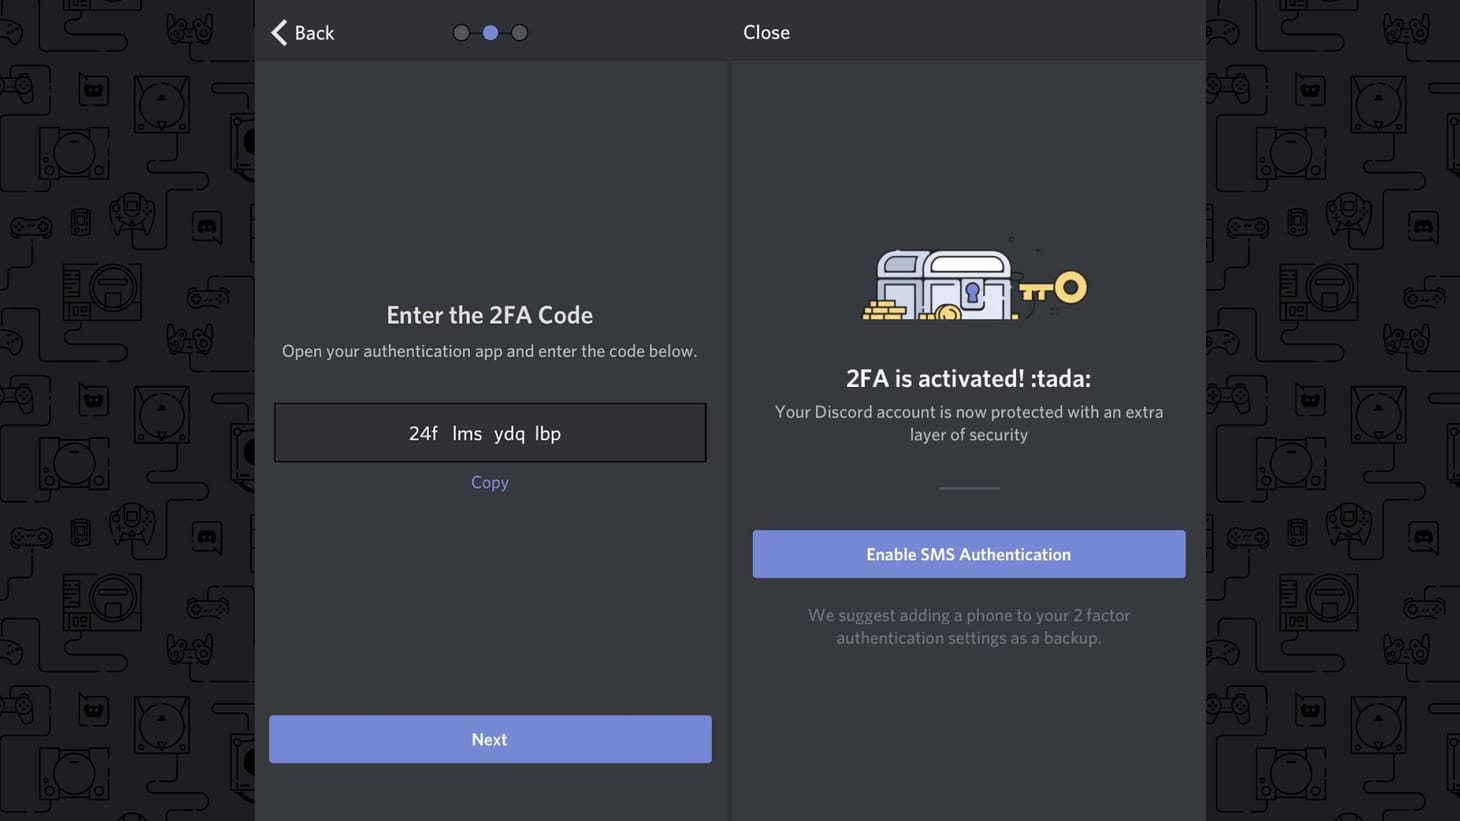Copy the 2FA code 24f lms ydq lbp

pyautogui.click(x=489, y=481)
